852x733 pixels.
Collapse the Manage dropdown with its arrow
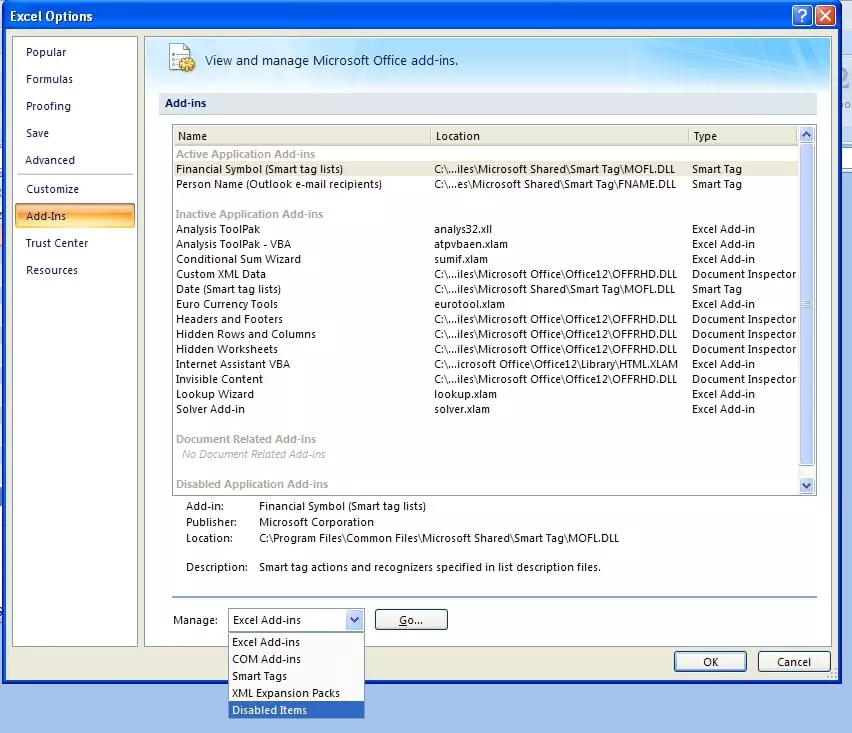pyautogui.click(x=355, y=619)
